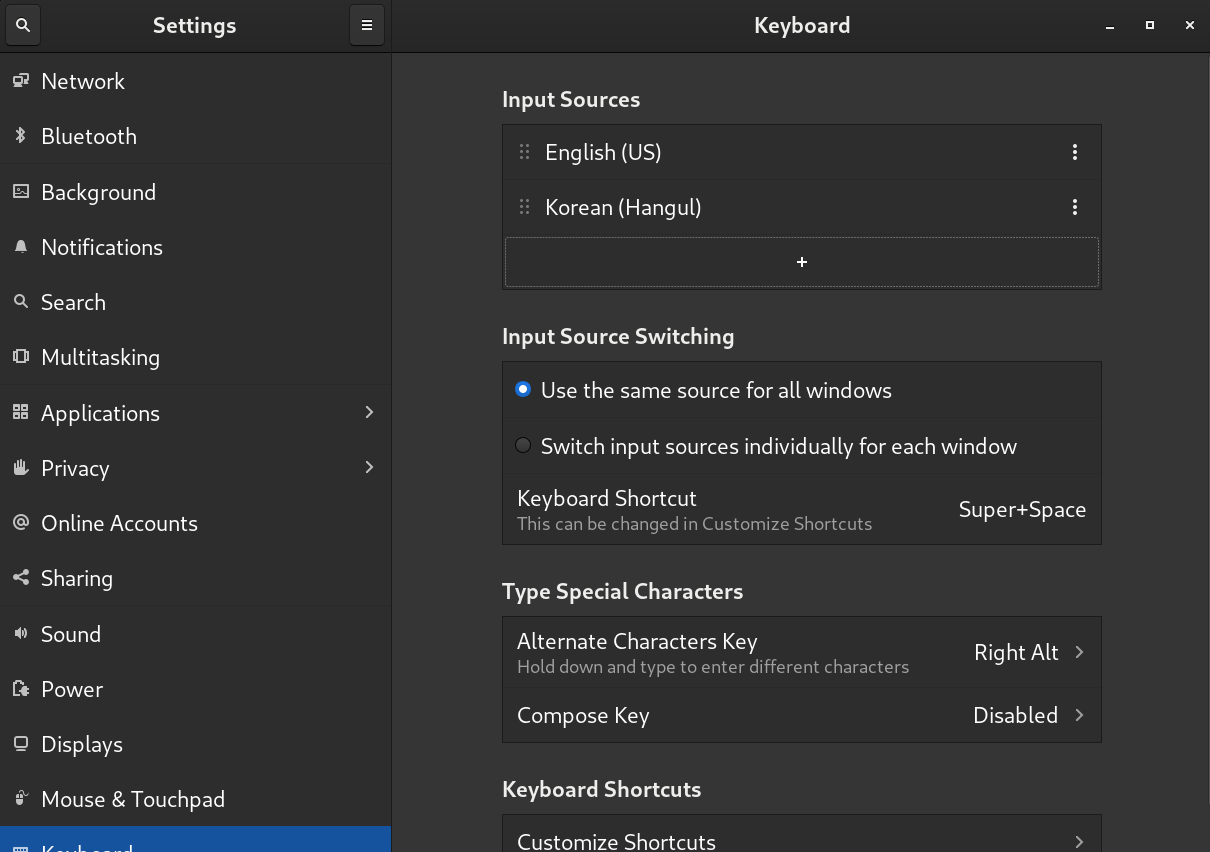The height and width of the screenshot is (852, 1210).
Task: Open the Displays settings panel
Action: click(82, 744)
